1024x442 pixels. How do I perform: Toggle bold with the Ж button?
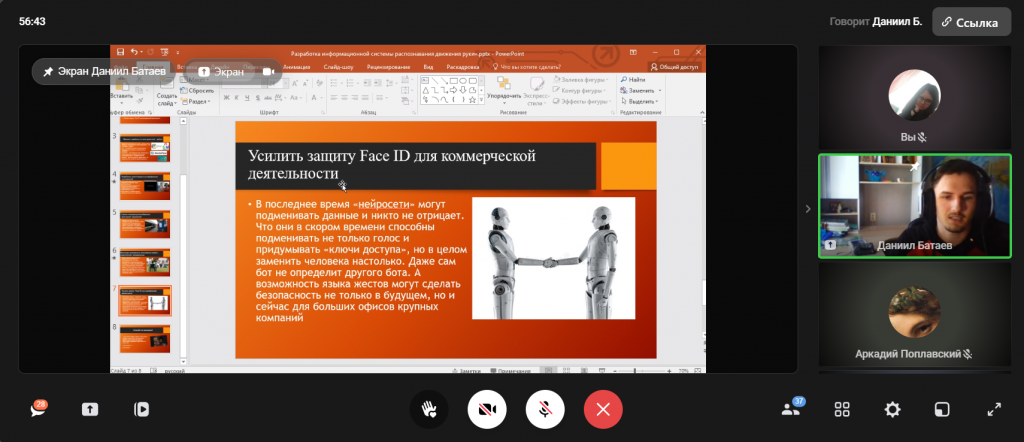click(x=227, y=97)
